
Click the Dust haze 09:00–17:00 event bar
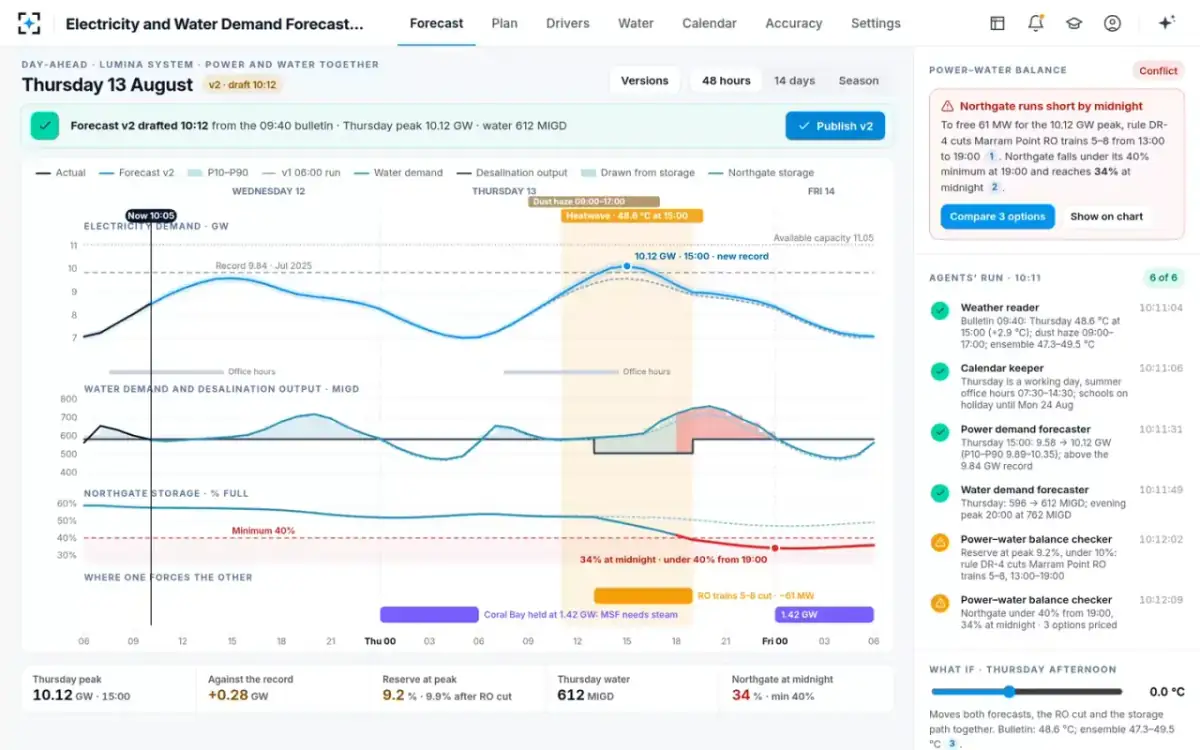point(595,201)
